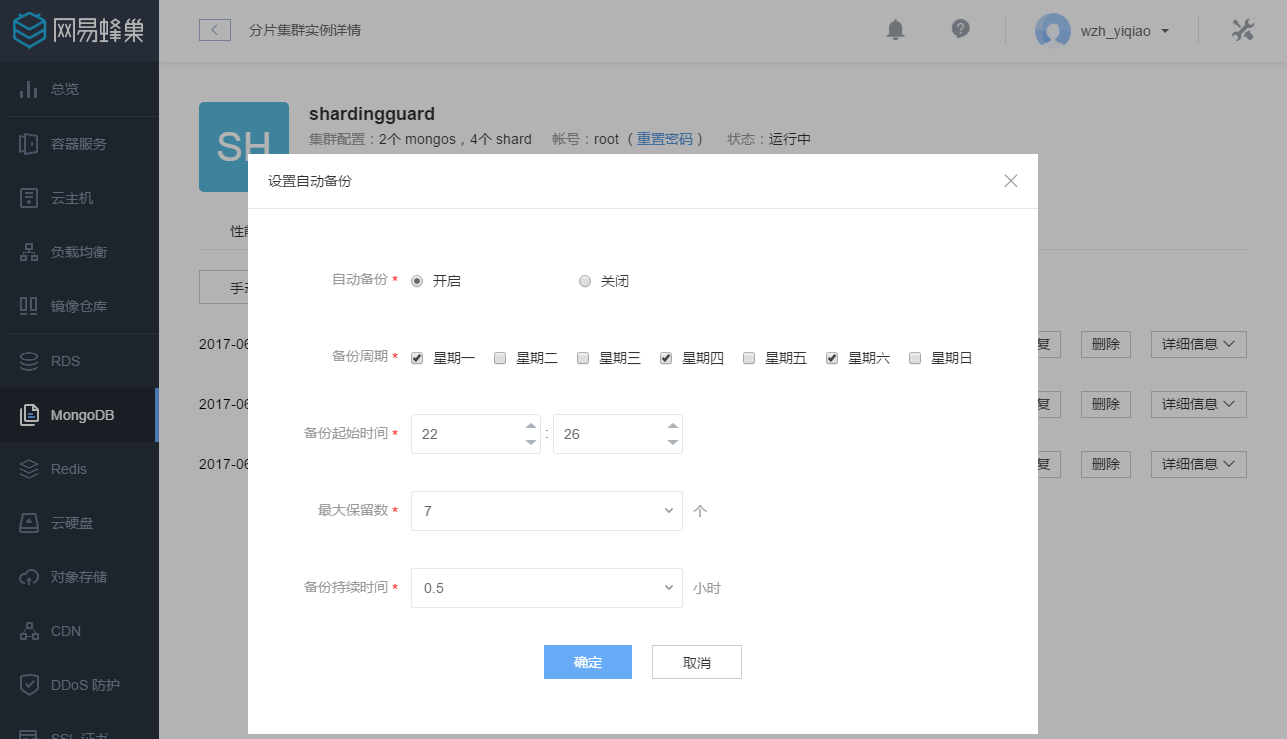The width and height of the screenshot is (1287, 739).
Task: Click the back arrow button in header
Action: [215, 30]
